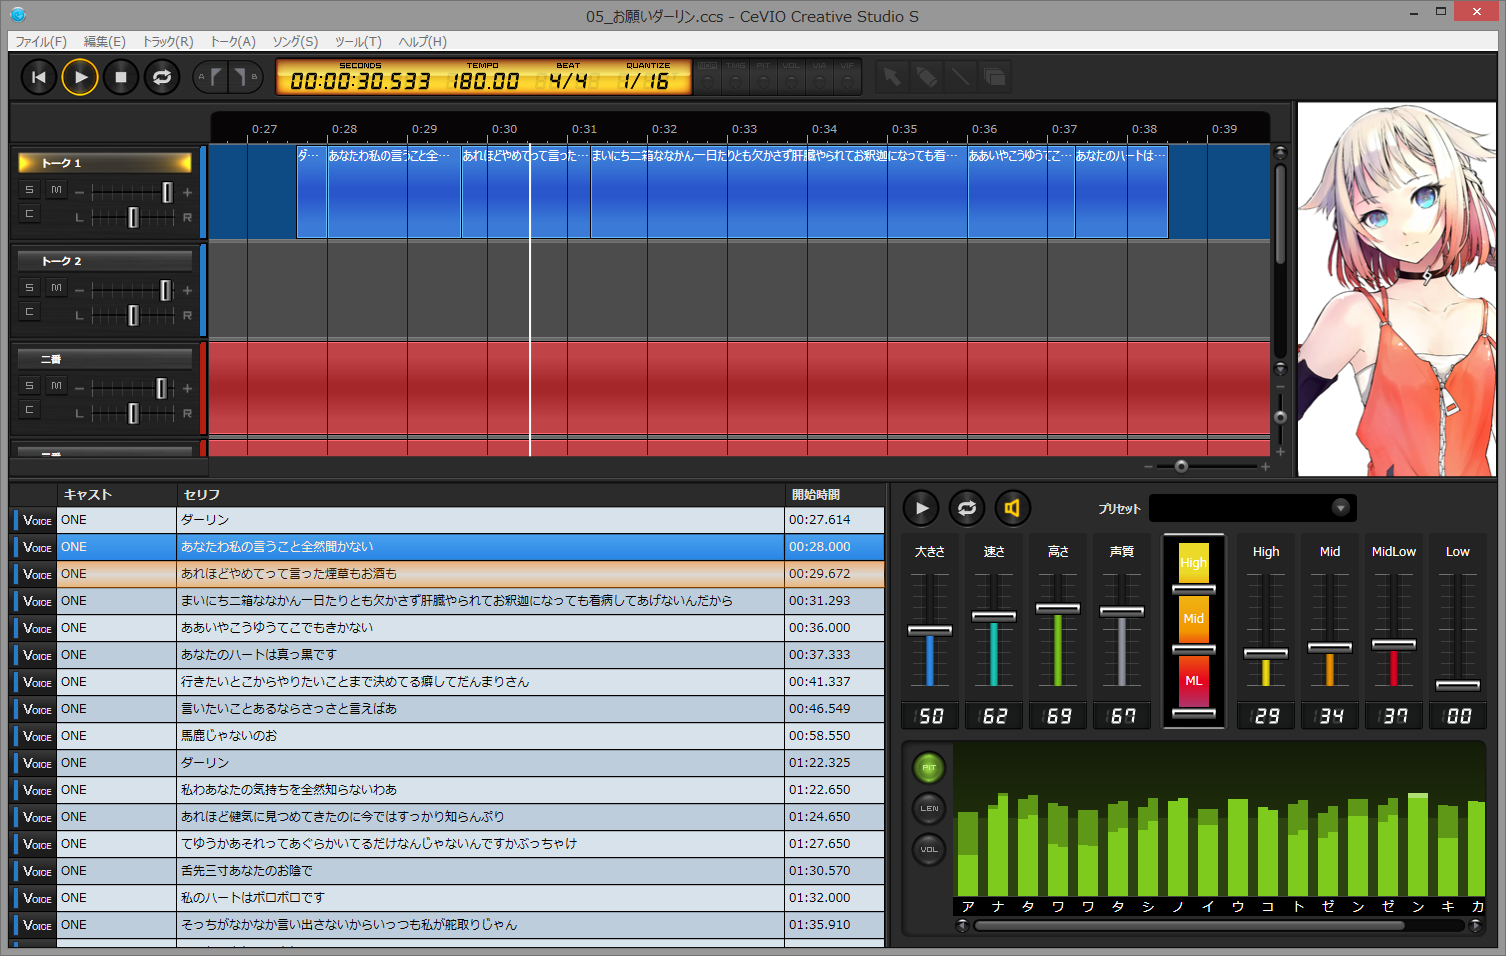Select the 二番 track header

pos(105,359)
